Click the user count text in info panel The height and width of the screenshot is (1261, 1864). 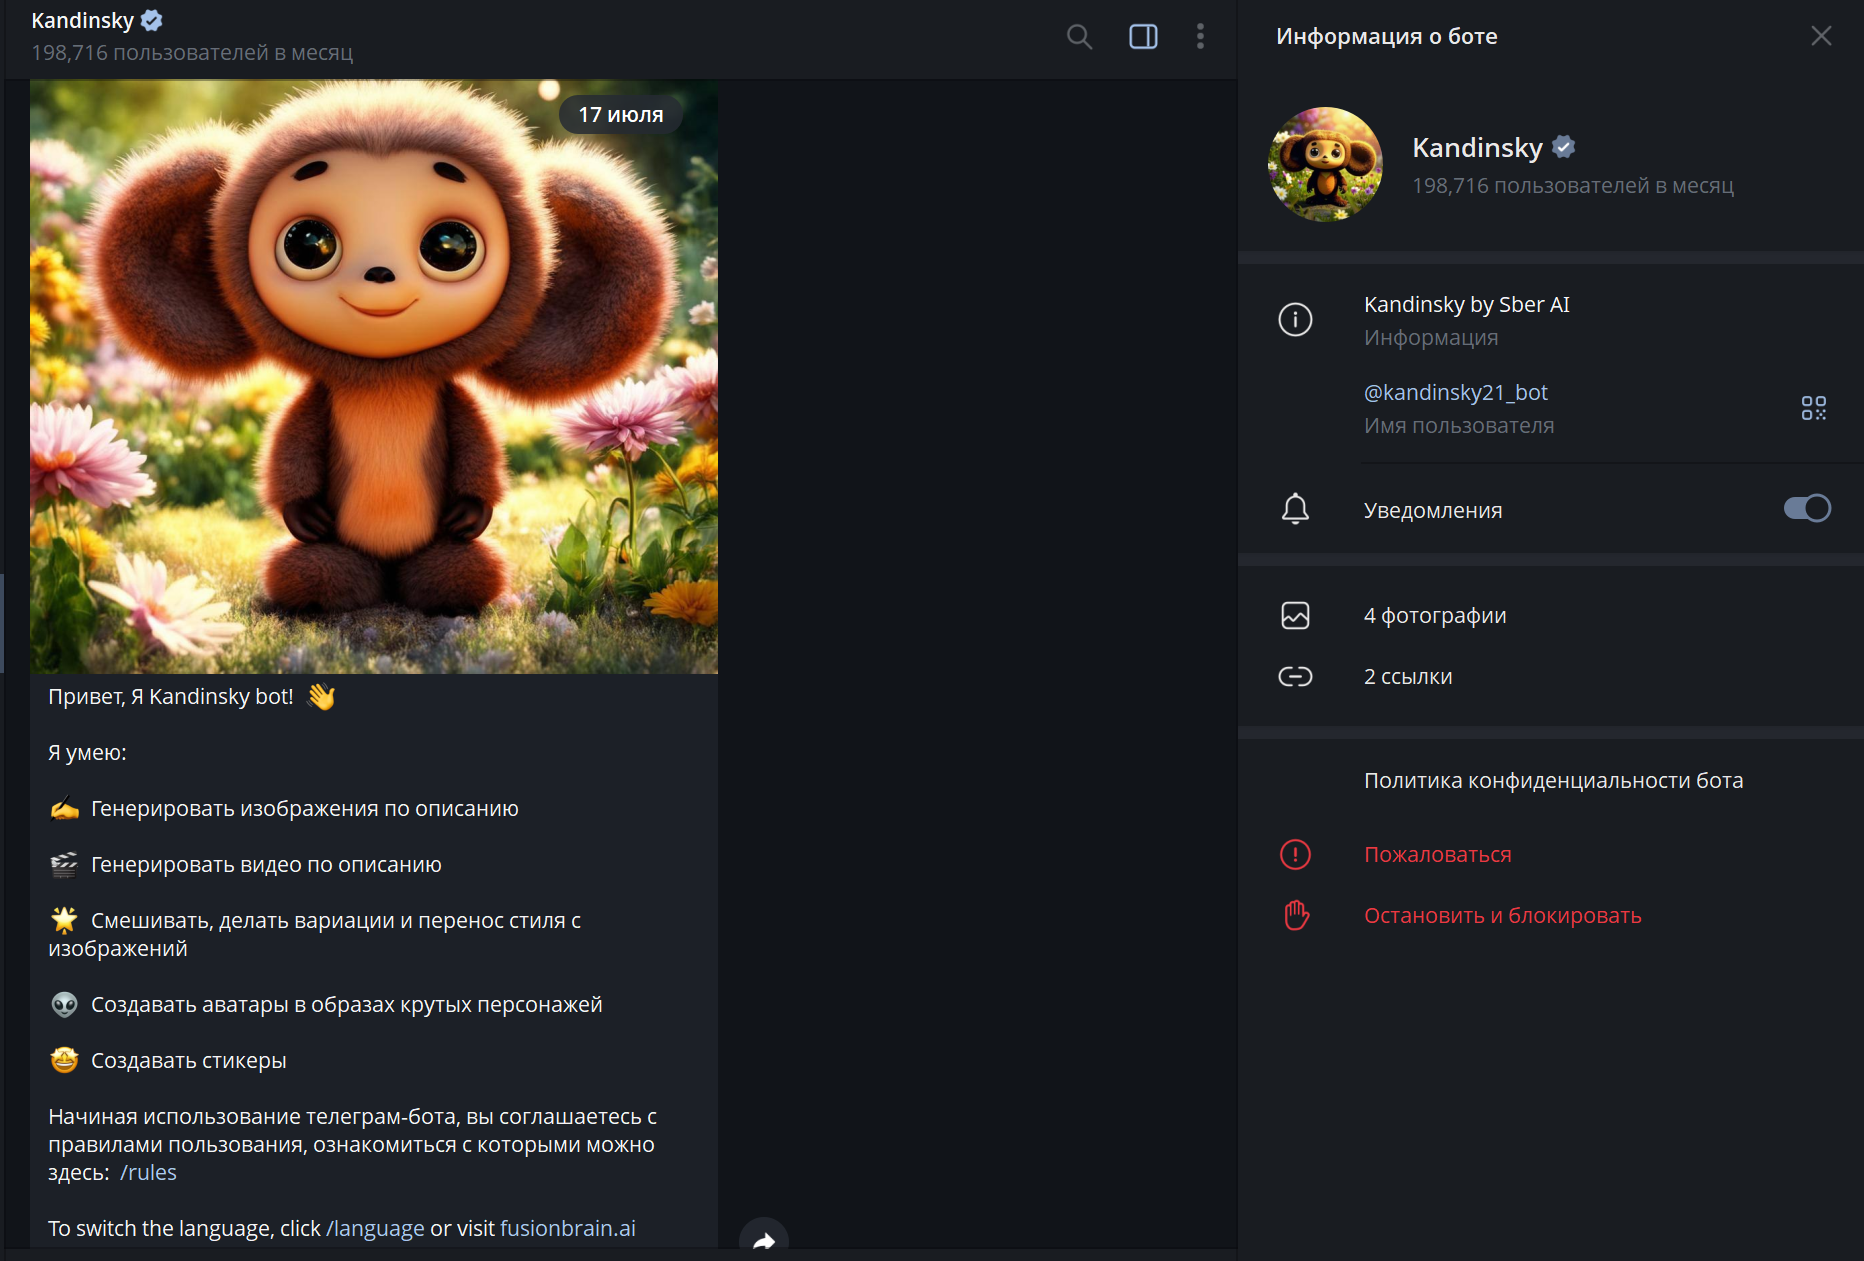[1572, 186]
